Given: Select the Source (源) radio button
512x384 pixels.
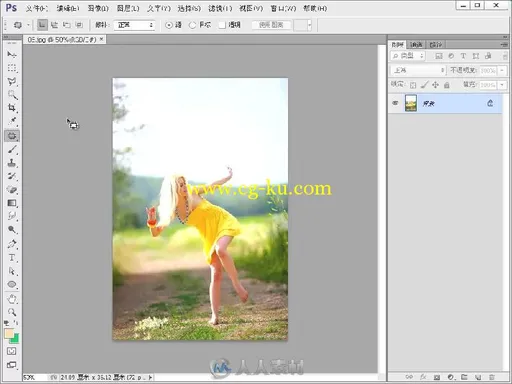Looking at the screenshot, I should point(169,25).
